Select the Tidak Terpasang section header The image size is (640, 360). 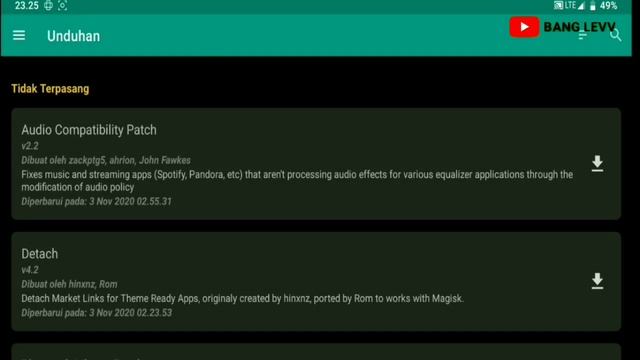[x=50, y=89]
